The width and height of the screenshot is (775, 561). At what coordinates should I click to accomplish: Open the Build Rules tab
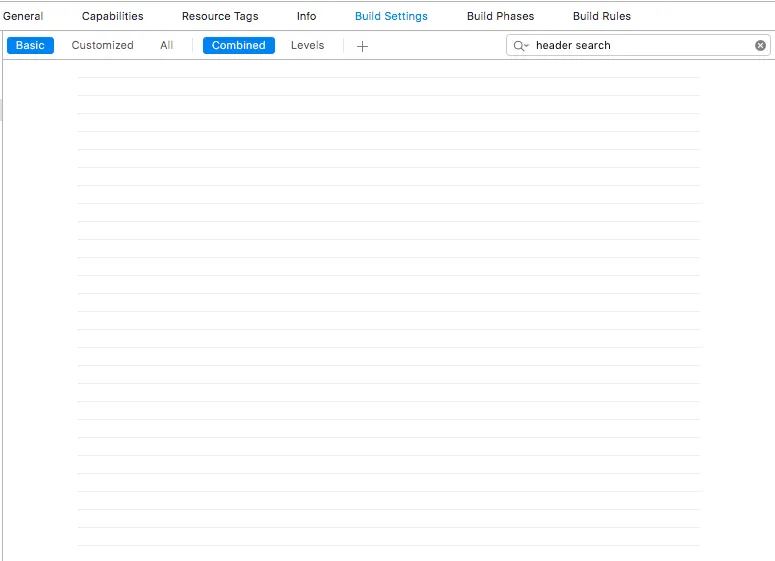[602, 16]
